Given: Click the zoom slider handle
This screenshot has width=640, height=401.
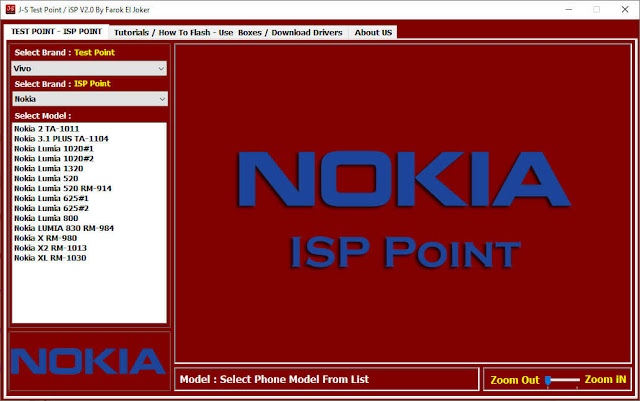Looking at the screenshot, I should [x=548, y=381].
